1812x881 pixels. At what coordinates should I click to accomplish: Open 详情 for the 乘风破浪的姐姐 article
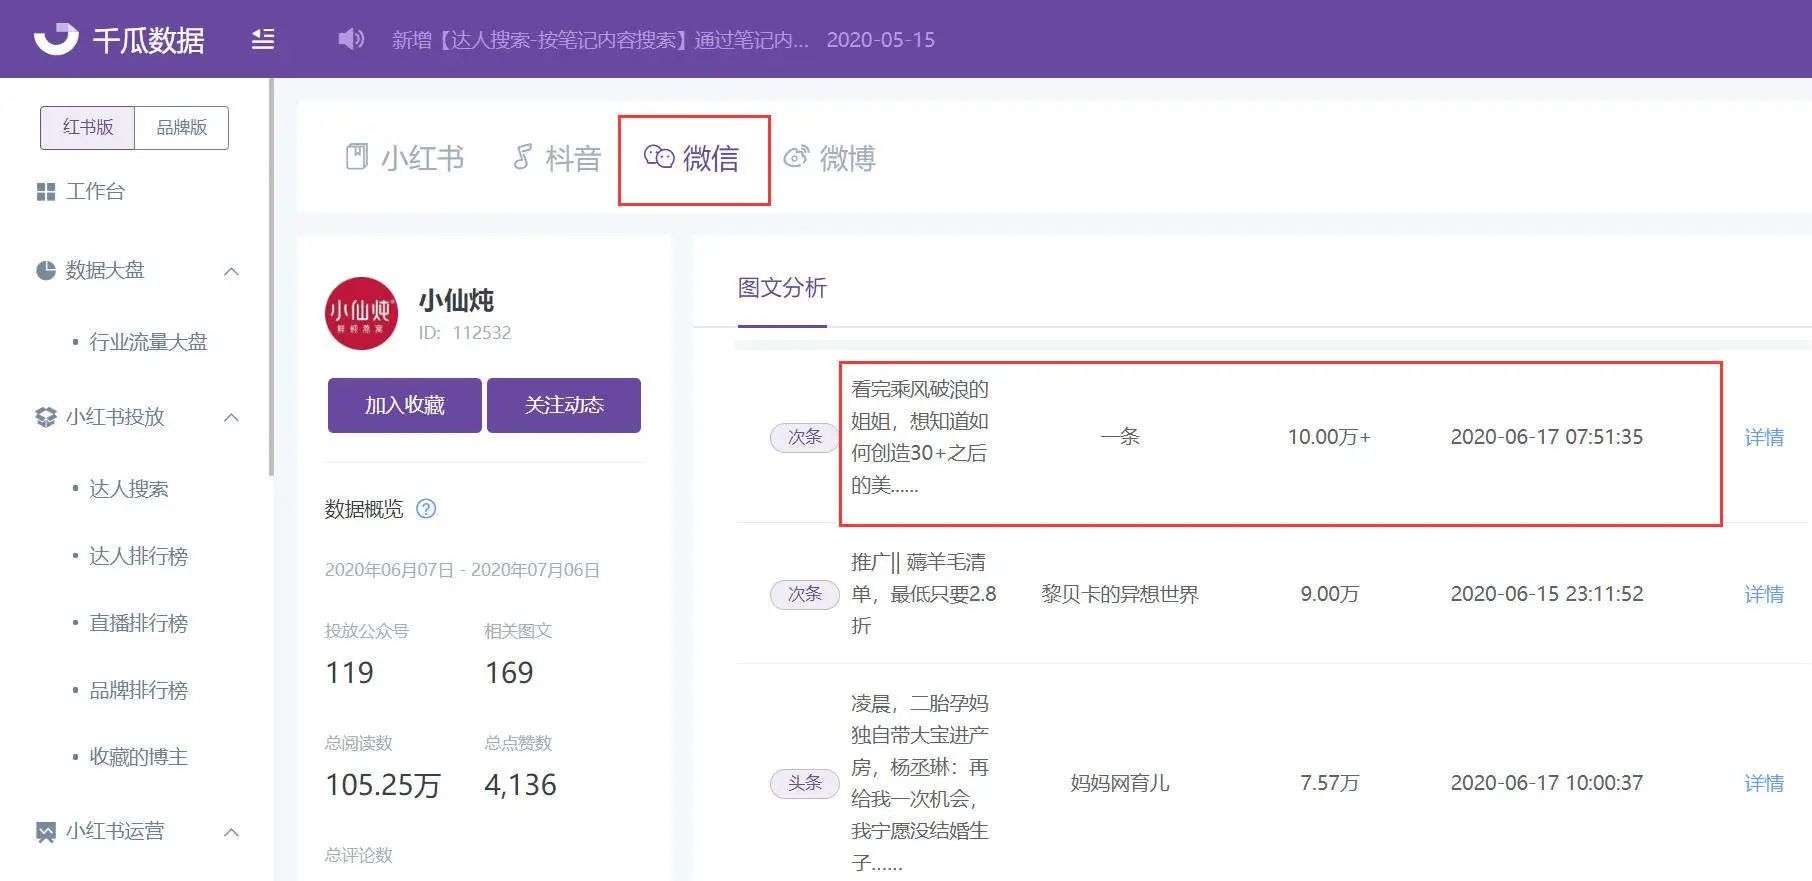point(1764,437)
